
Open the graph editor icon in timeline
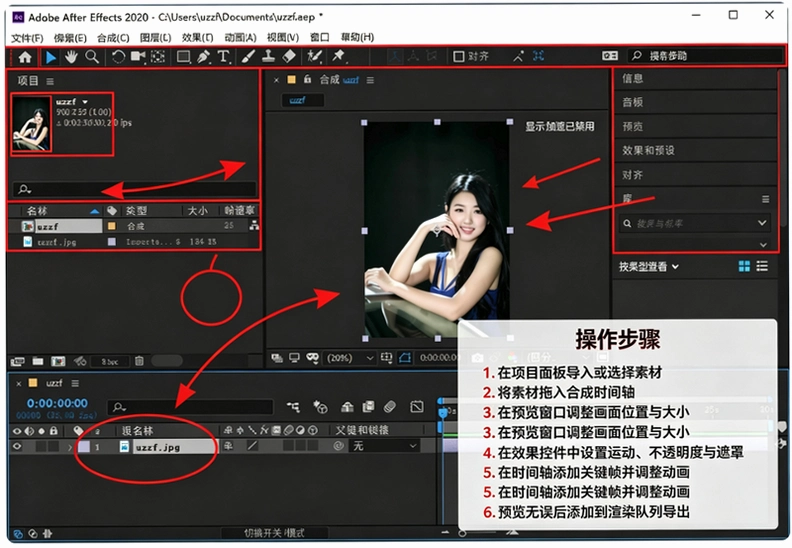point(417,407)
